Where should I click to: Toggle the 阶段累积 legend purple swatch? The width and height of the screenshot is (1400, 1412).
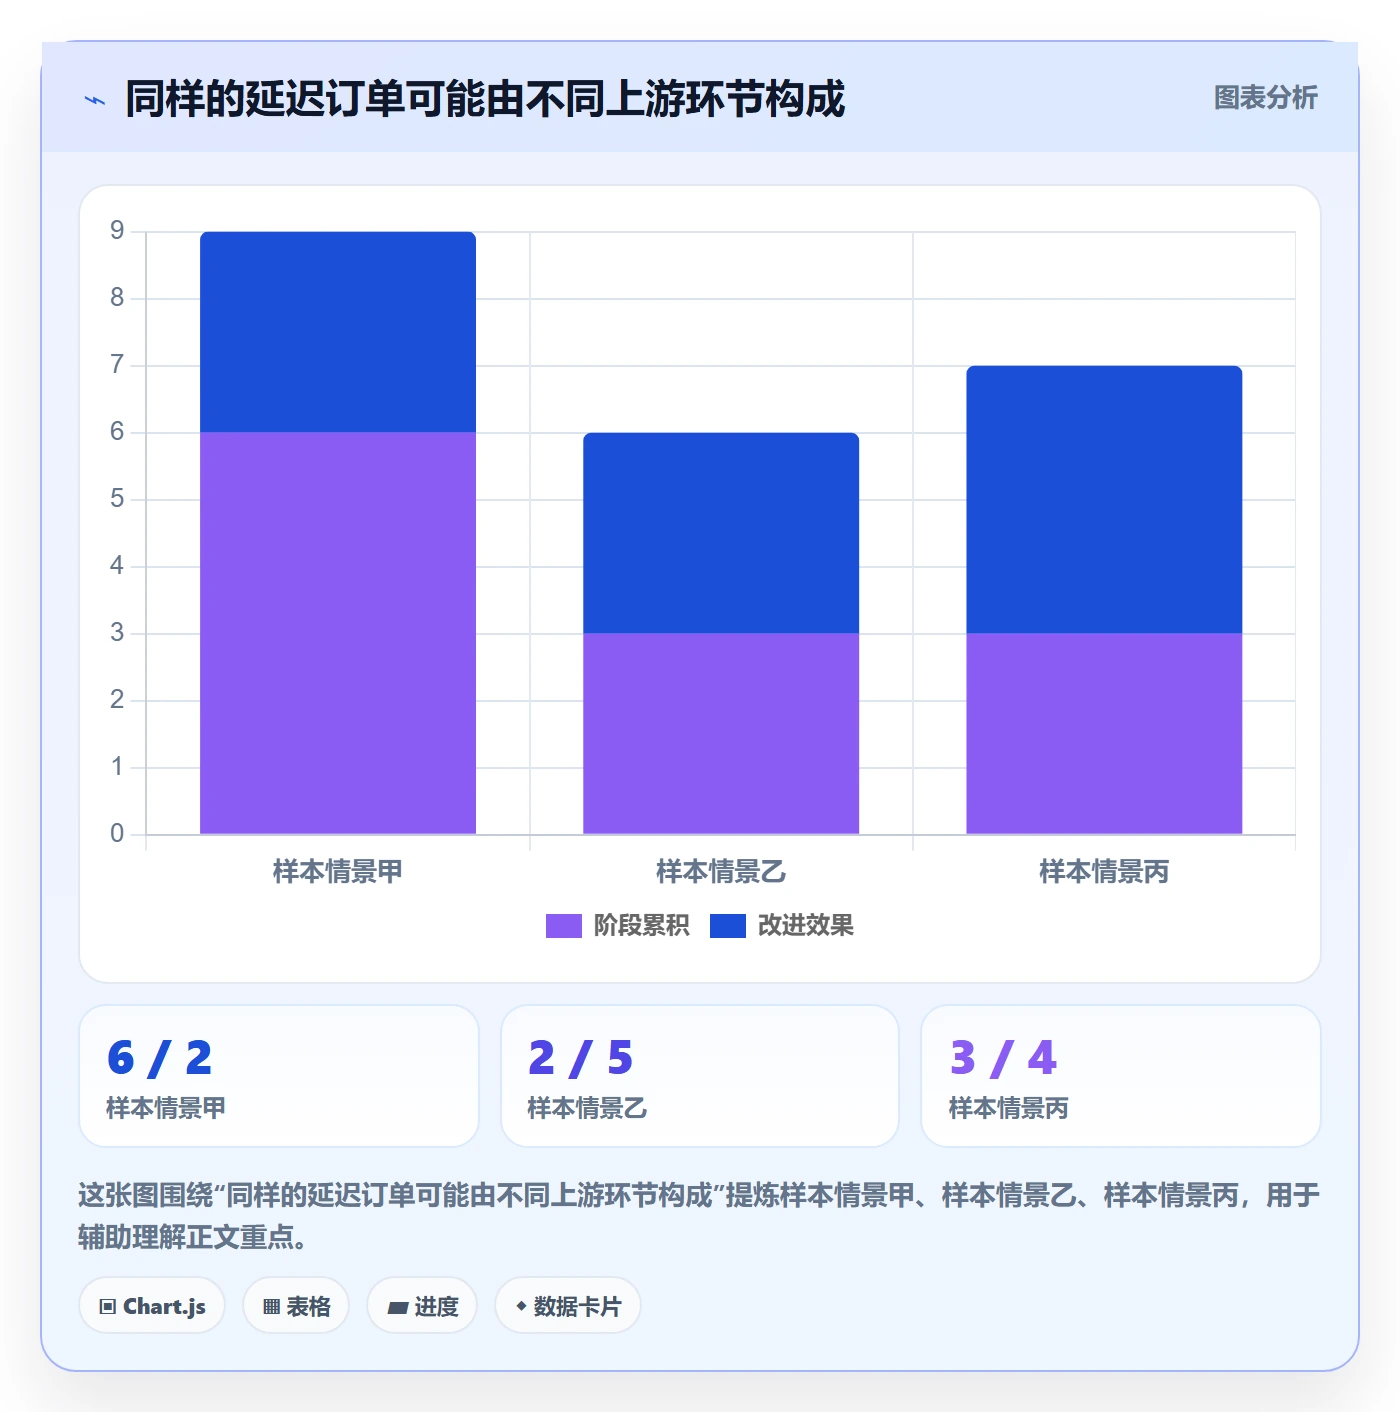pos(563,926)
